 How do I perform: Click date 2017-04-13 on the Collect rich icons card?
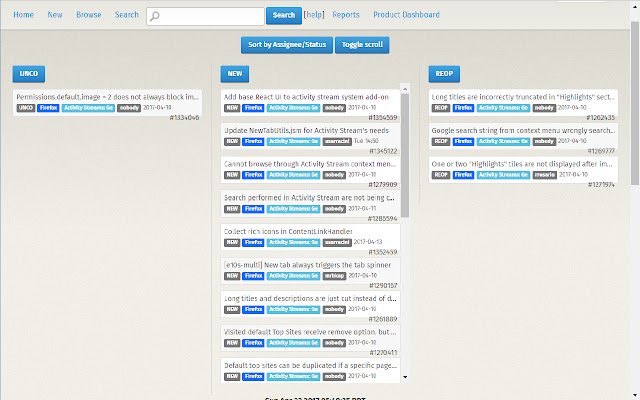pos(368,242)
